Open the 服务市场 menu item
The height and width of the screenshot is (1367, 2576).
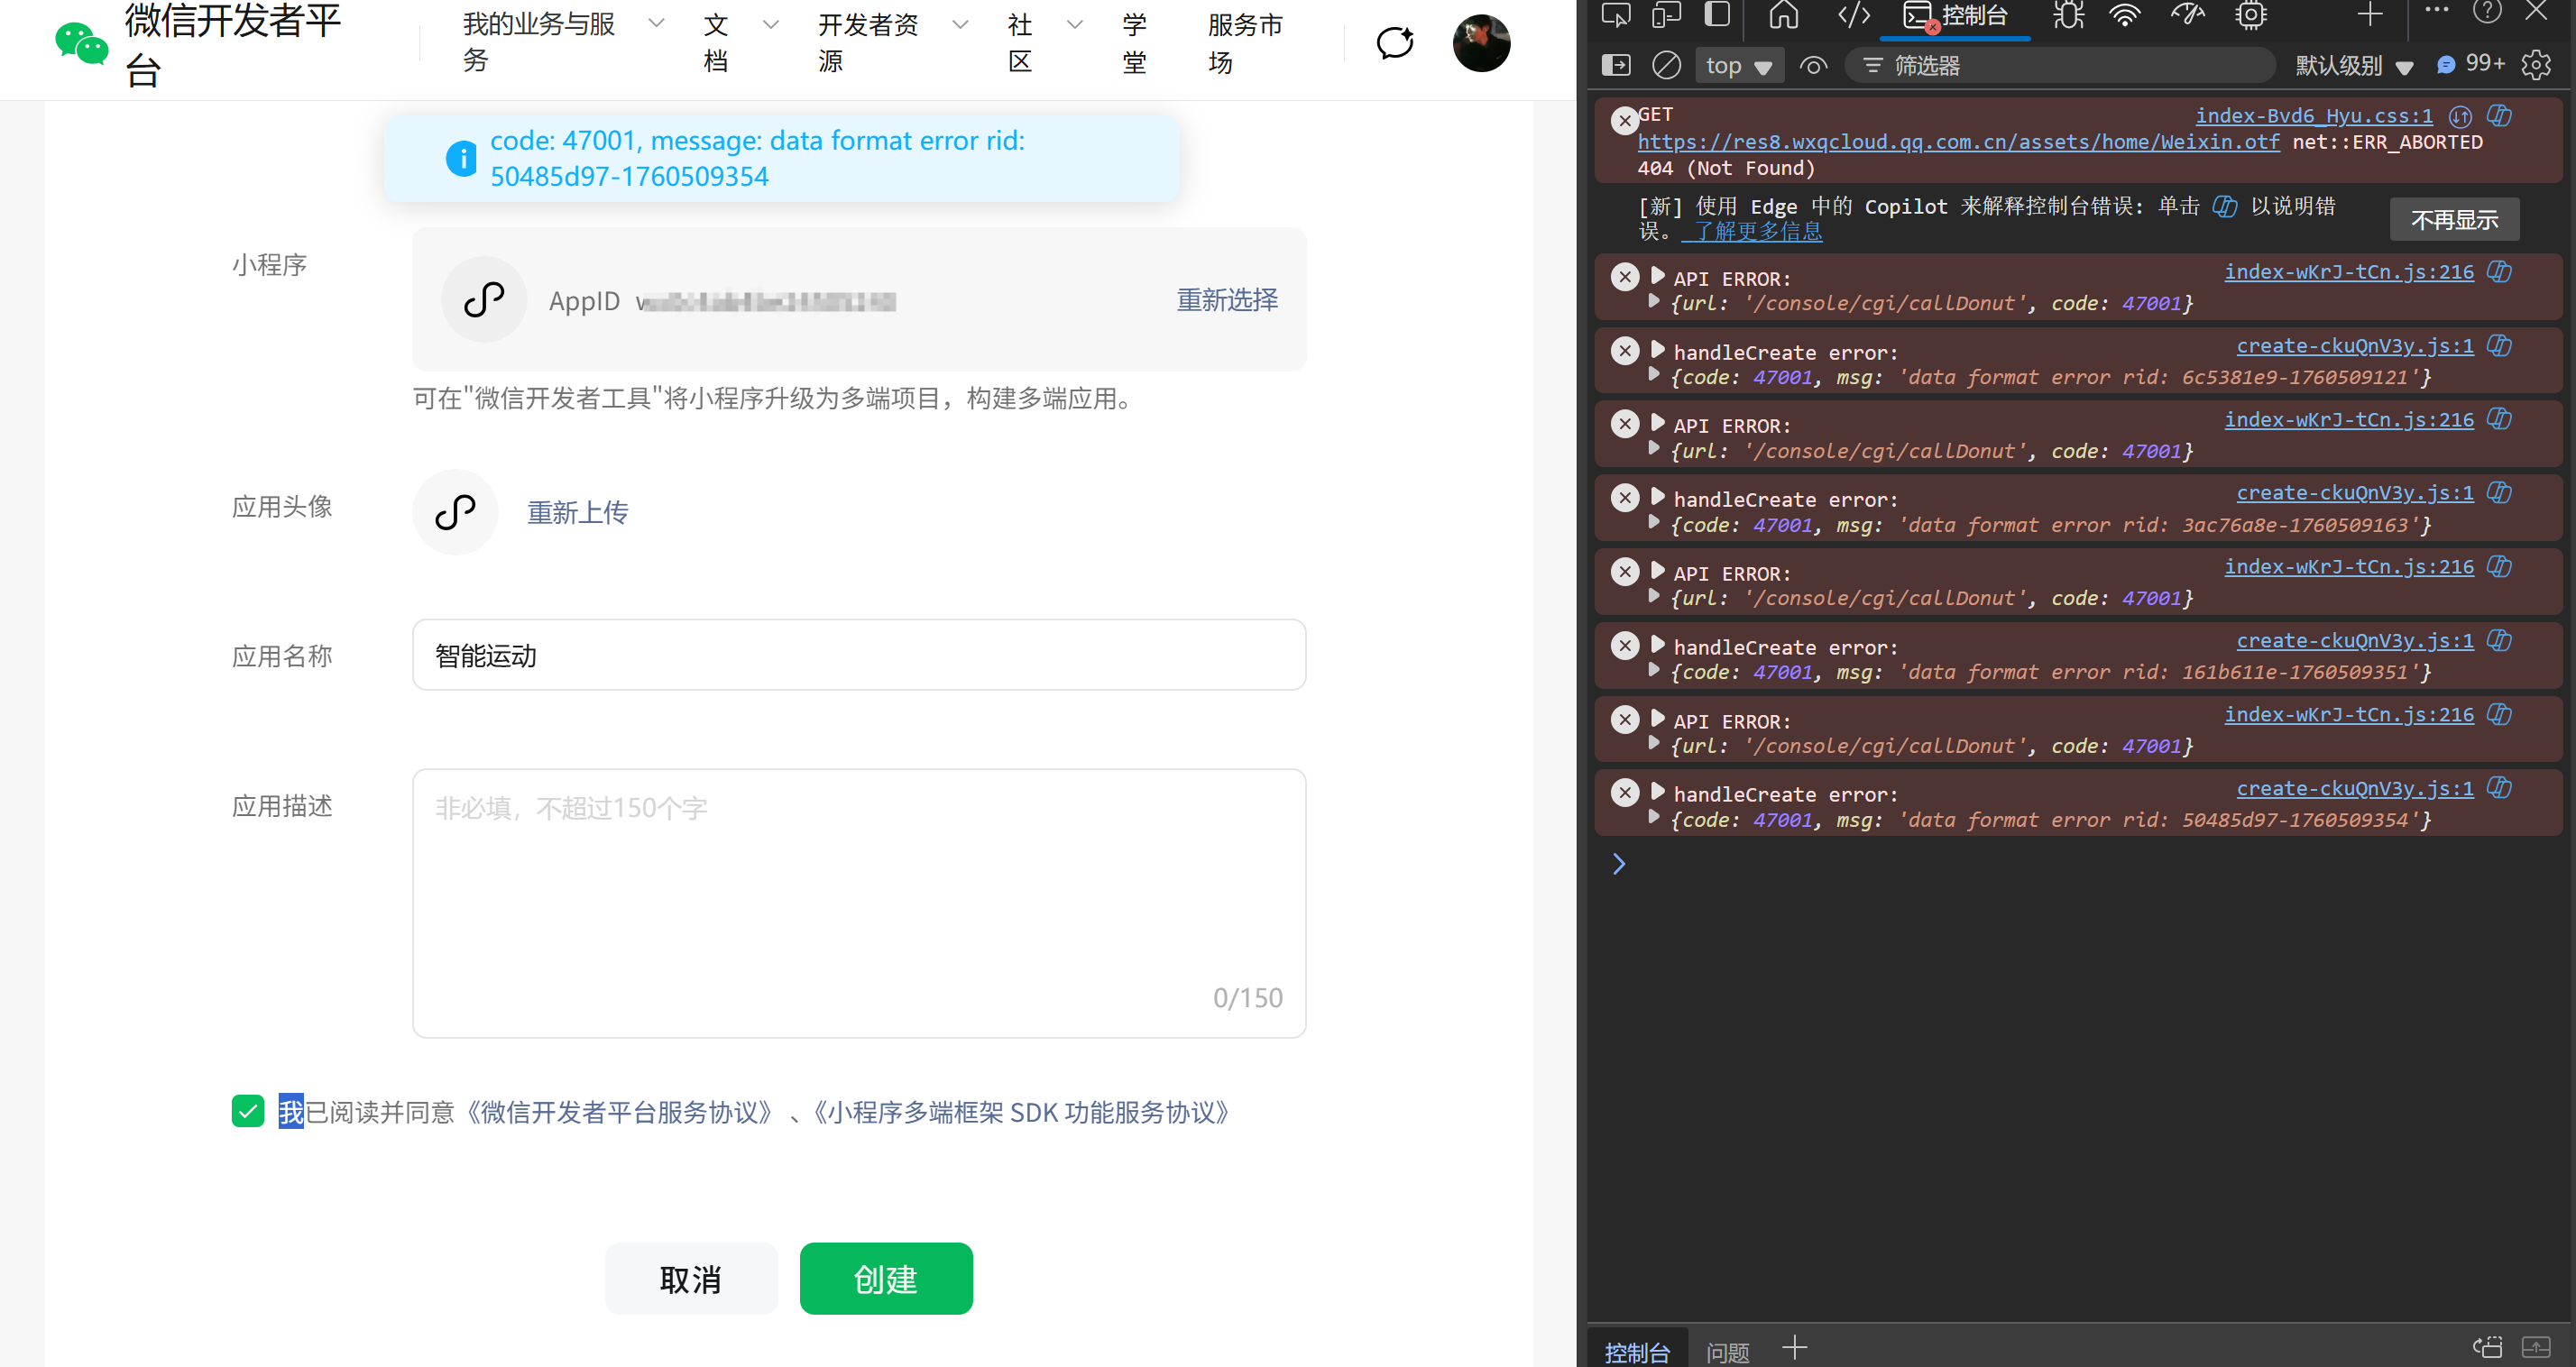(1244, 42)
